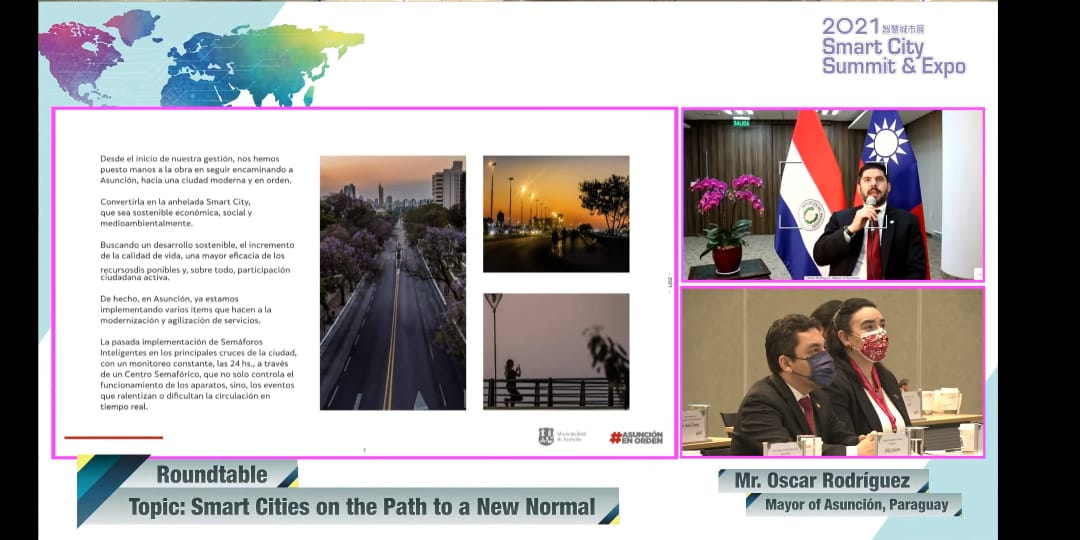Click the #ASUNCIÓN EN ORDEN hashtag logo

(636, 437)
